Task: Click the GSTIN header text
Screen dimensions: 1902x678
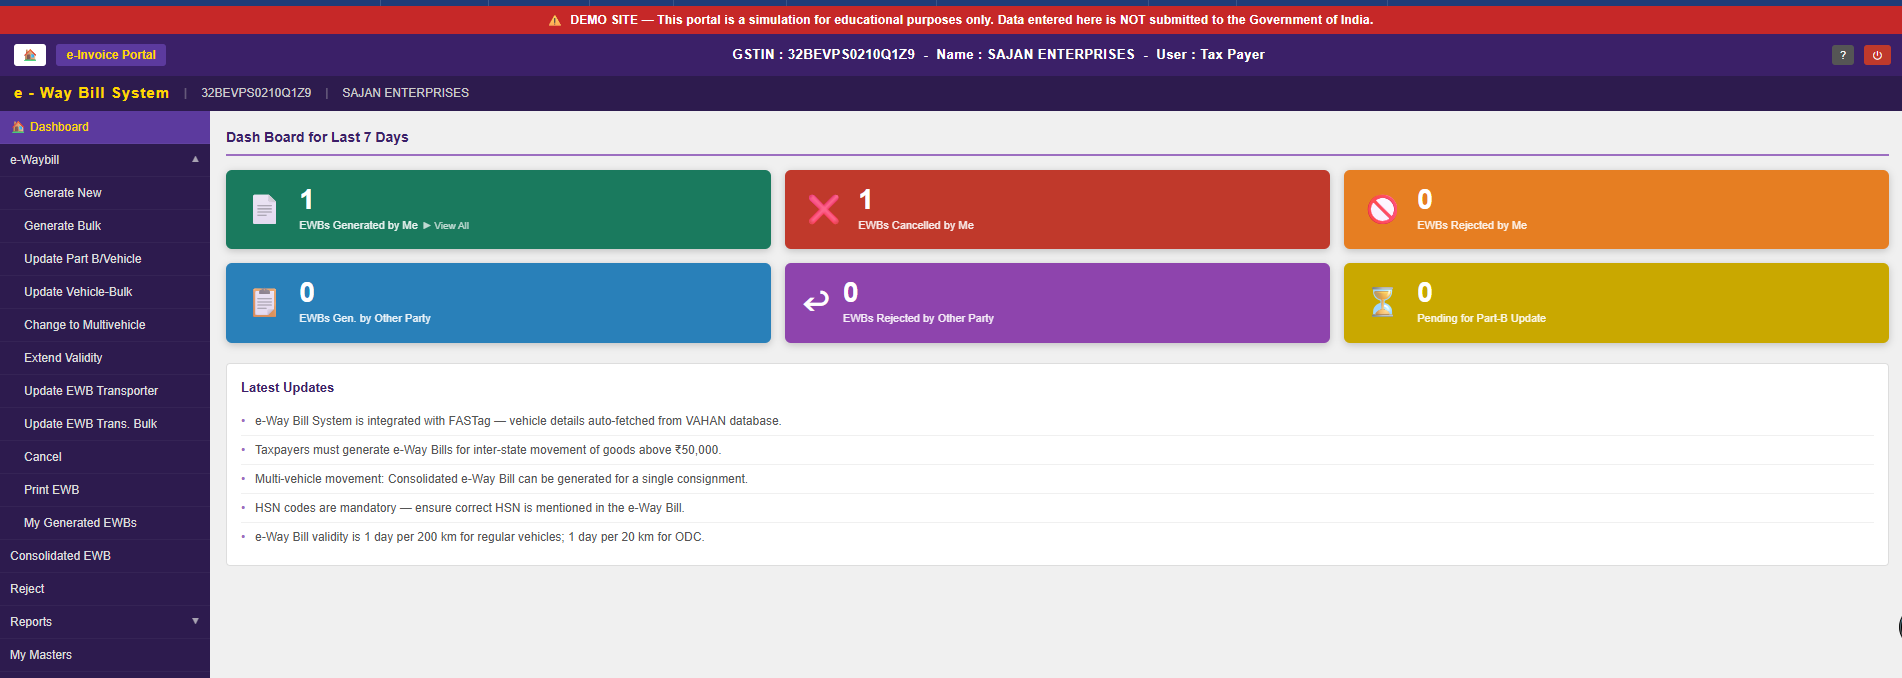Action: tap(823, 55)
